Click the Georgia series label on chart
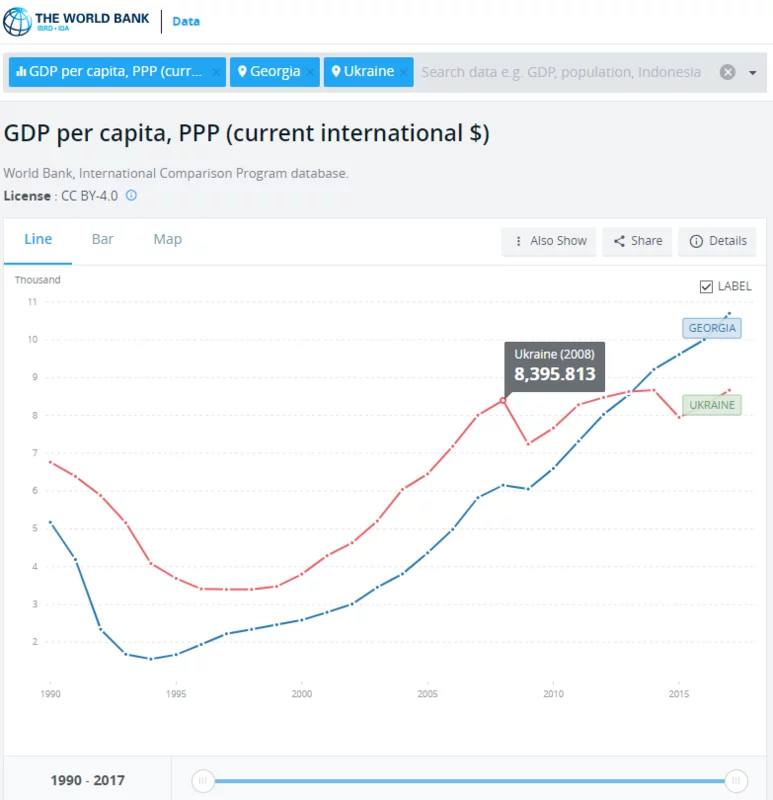This screenshot has width=773, height=800. click(x=712, y=328)
